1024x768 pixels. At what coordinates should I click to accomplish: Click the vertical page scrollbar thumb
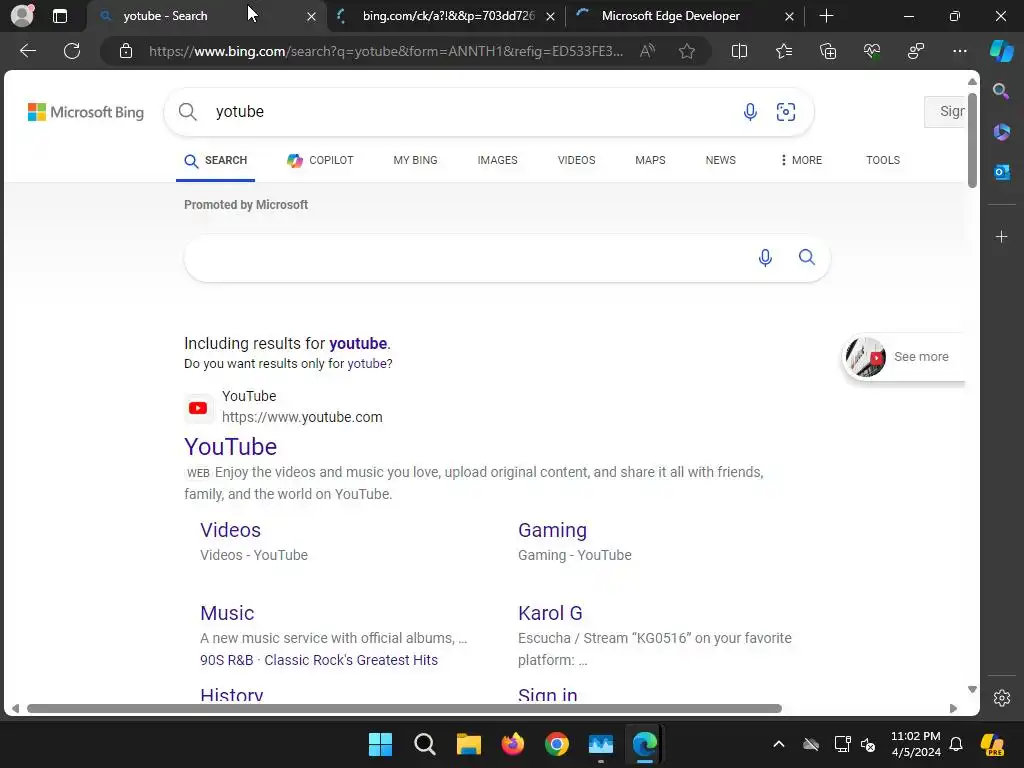tap(972, 140)
